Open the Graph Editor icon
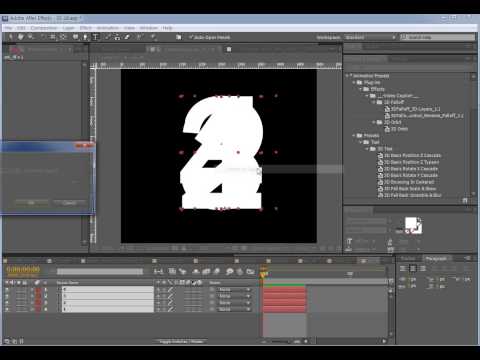Image resolution: width=480 pixels, height=360 pixels. 250,272
